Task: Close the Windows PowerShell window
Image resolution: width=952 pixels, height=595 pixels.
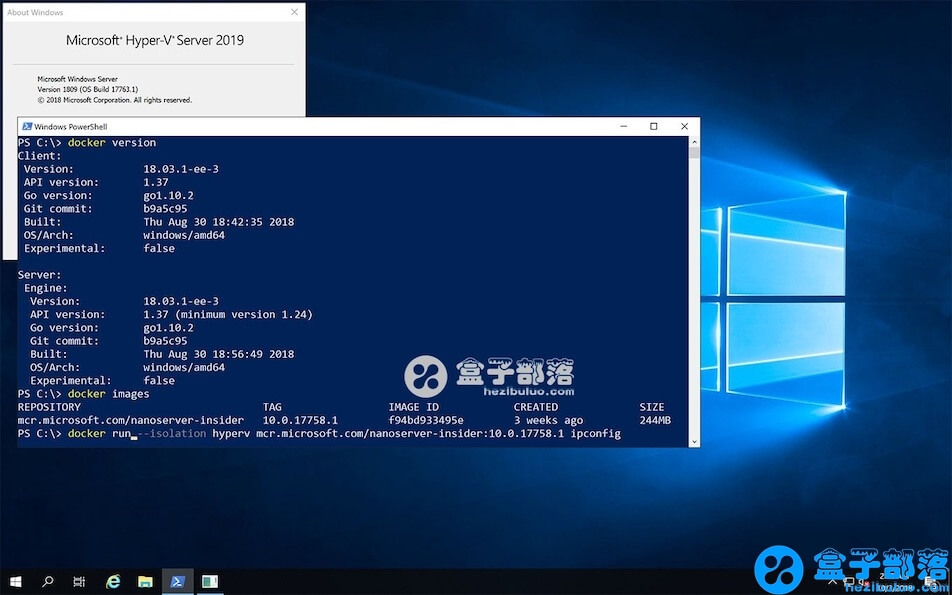Action: pyautogui.click(x=684, y=126)
